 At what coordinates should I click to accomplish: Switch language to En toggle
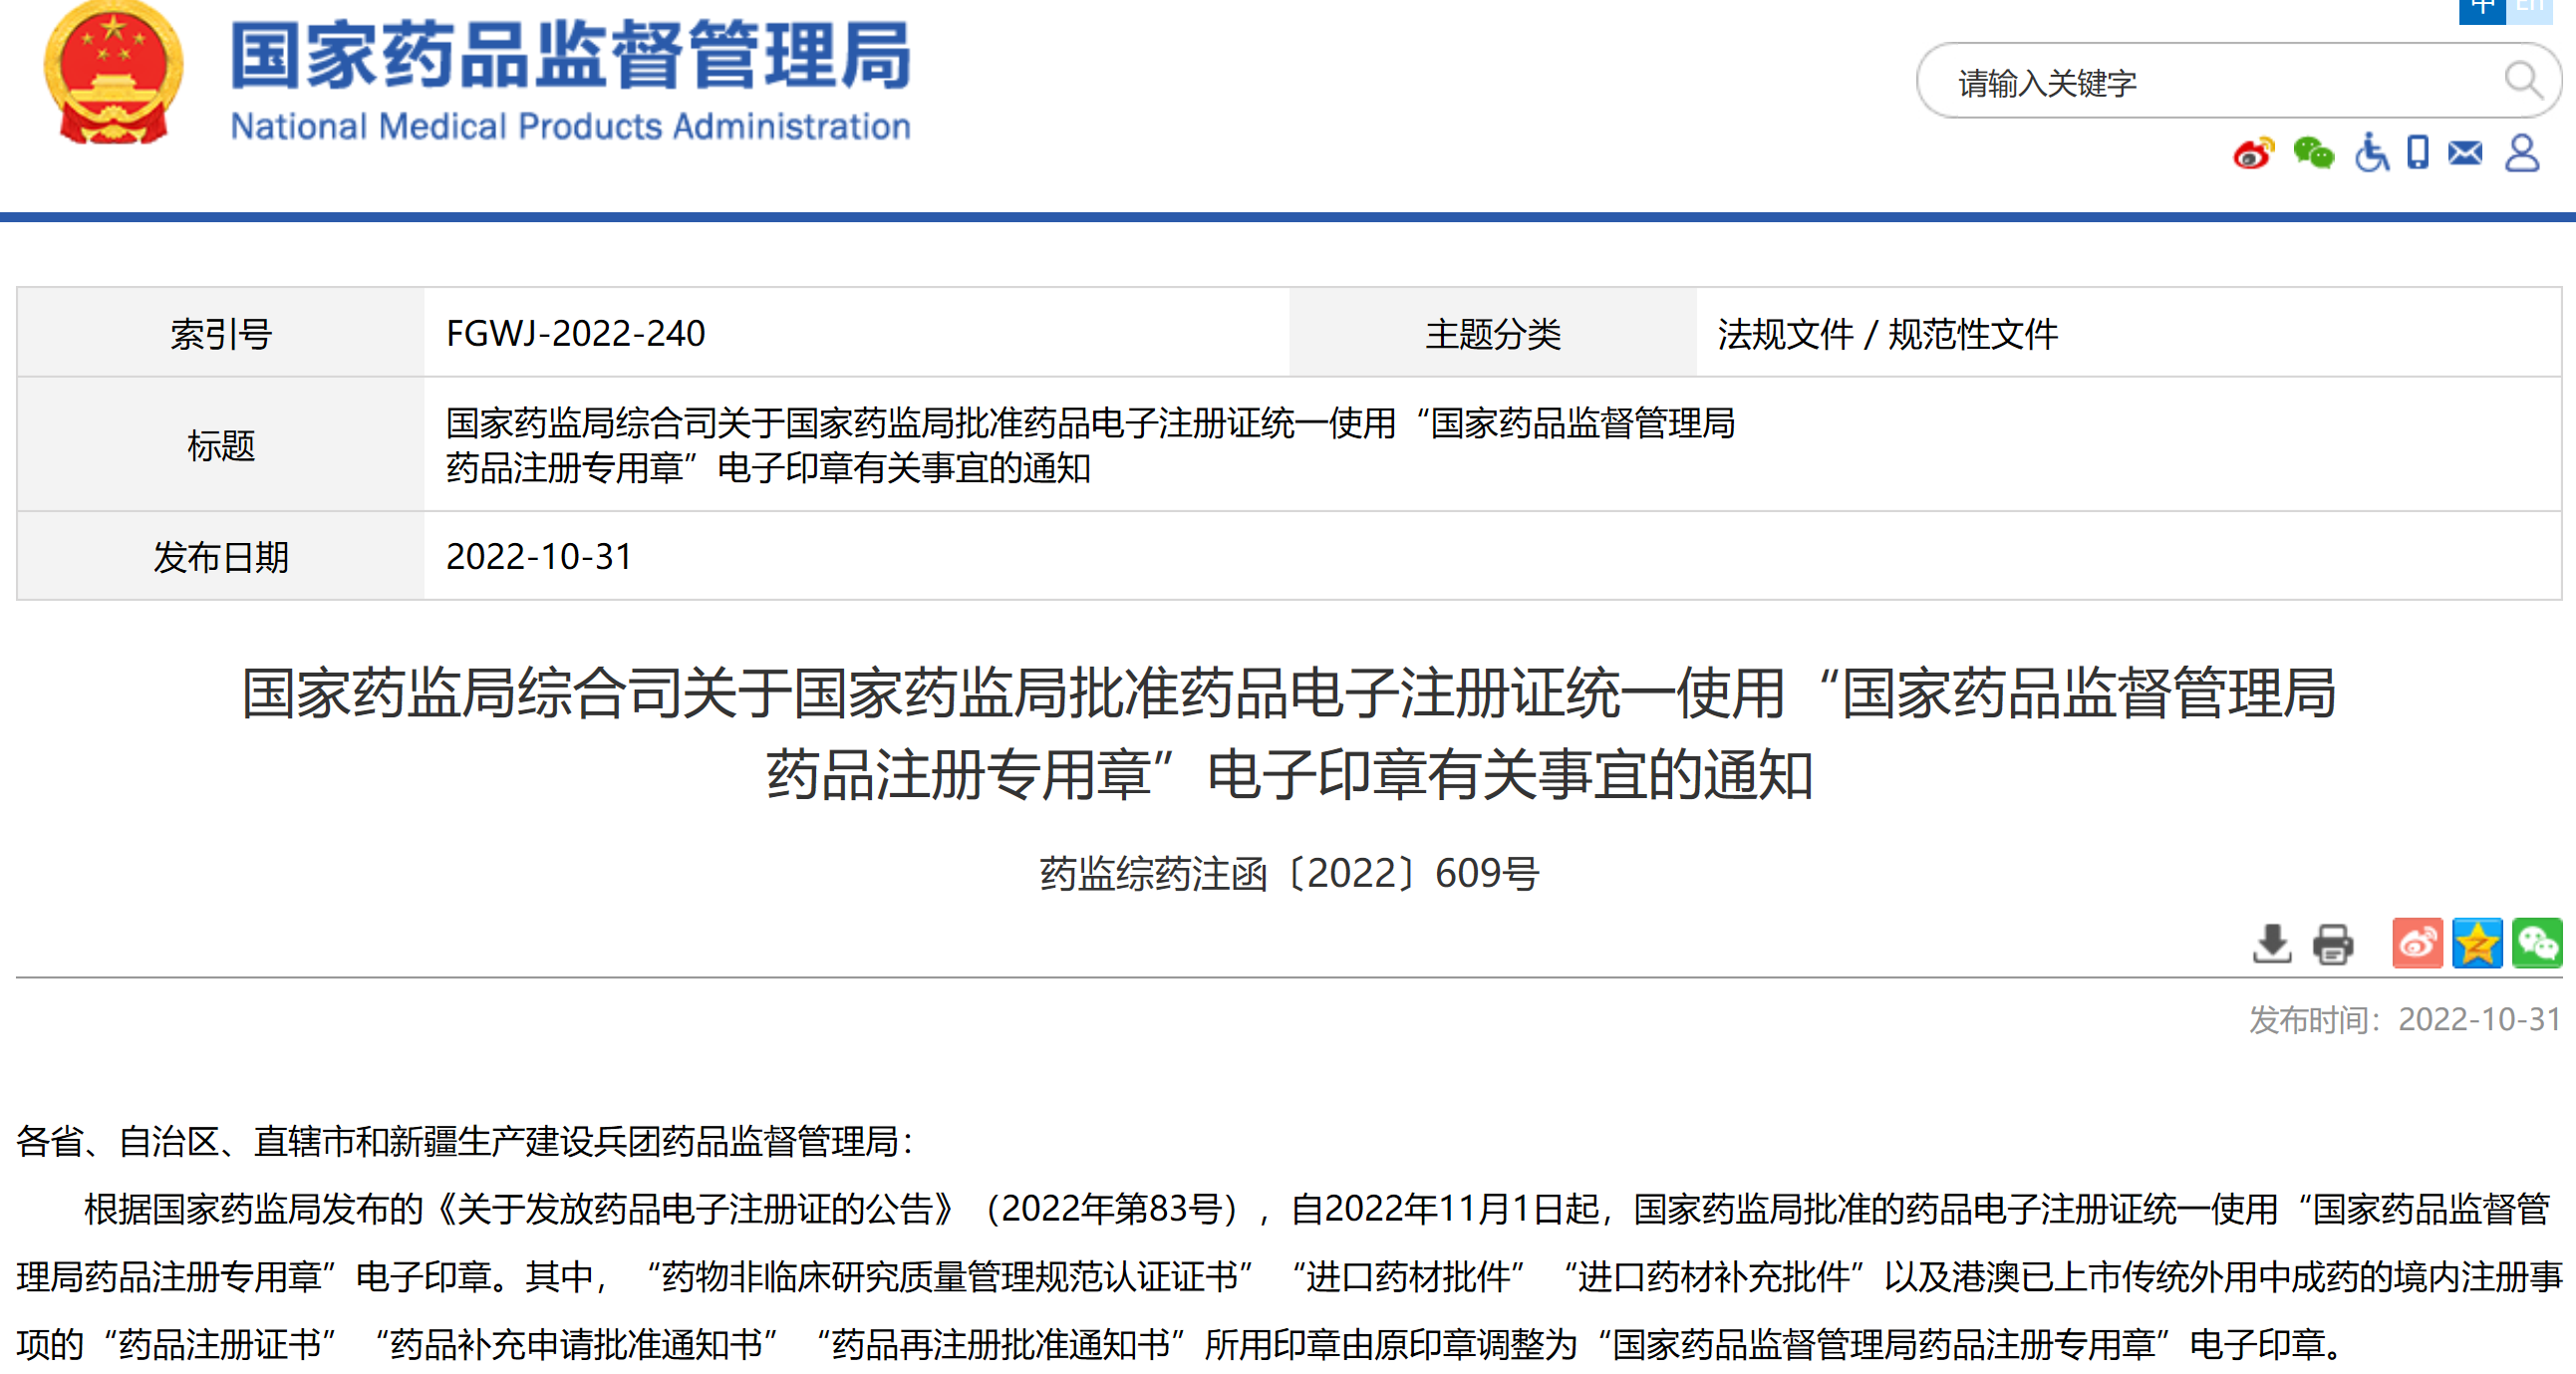(x=2530, y=8)
